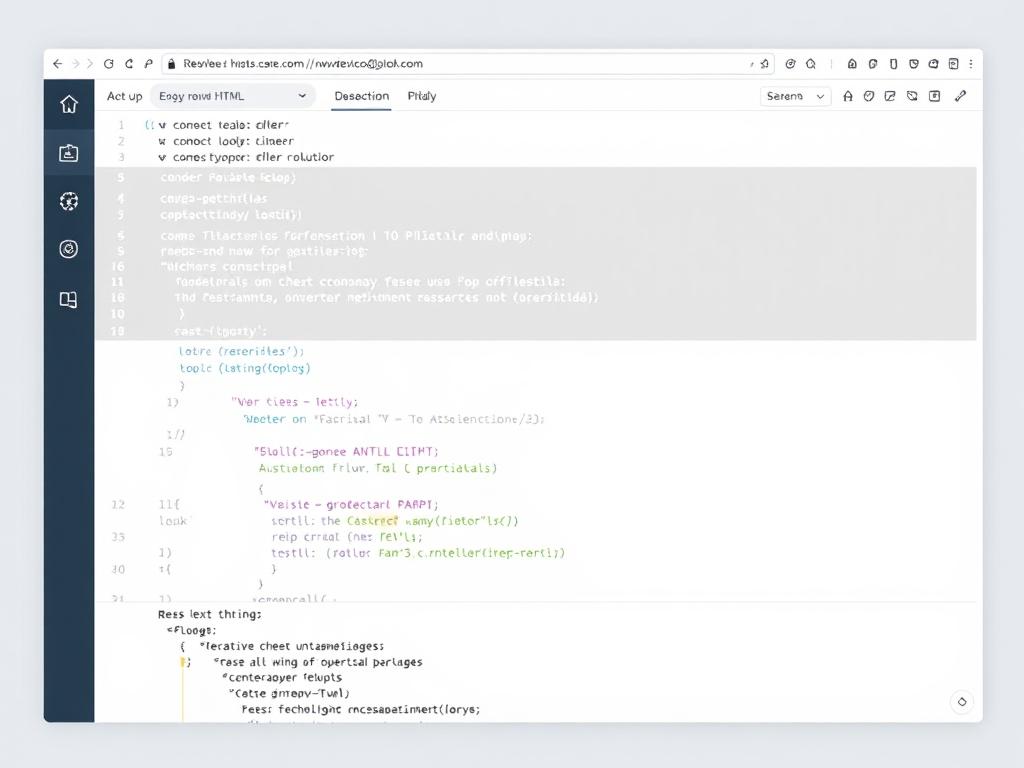The height and width of the screenshot is (768, 1024).
Task: Click the 'Valsie – grofectarl PARPT;' code line
Action: pos(351,505)
